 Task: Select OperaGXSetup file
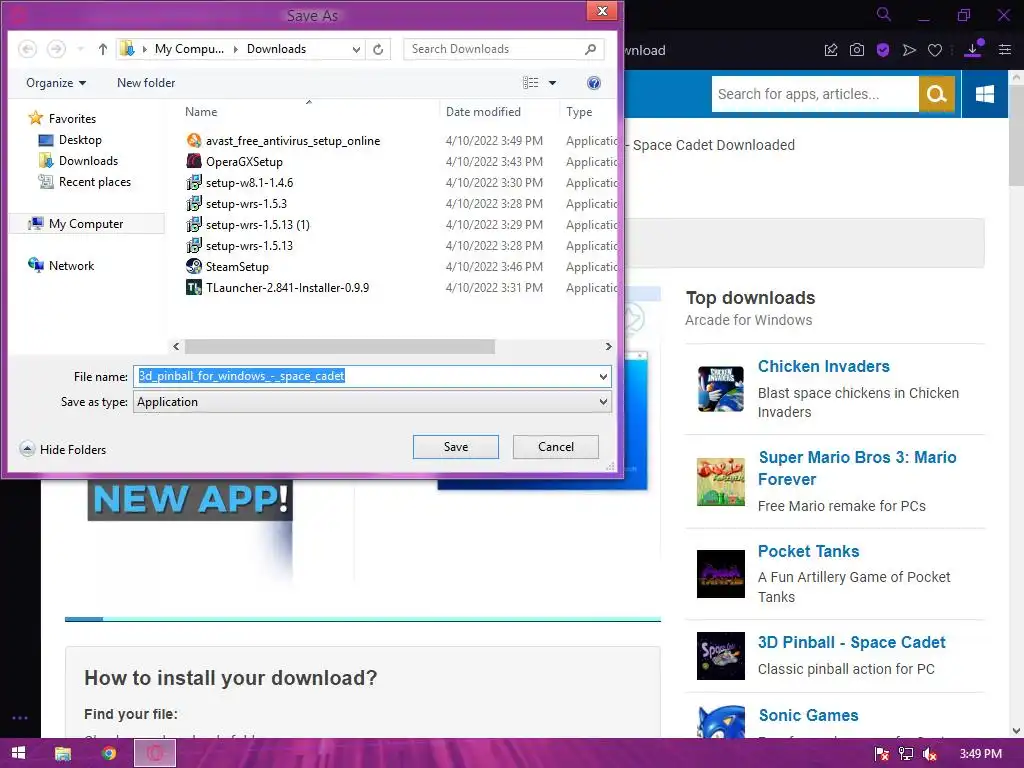(244, 161)
